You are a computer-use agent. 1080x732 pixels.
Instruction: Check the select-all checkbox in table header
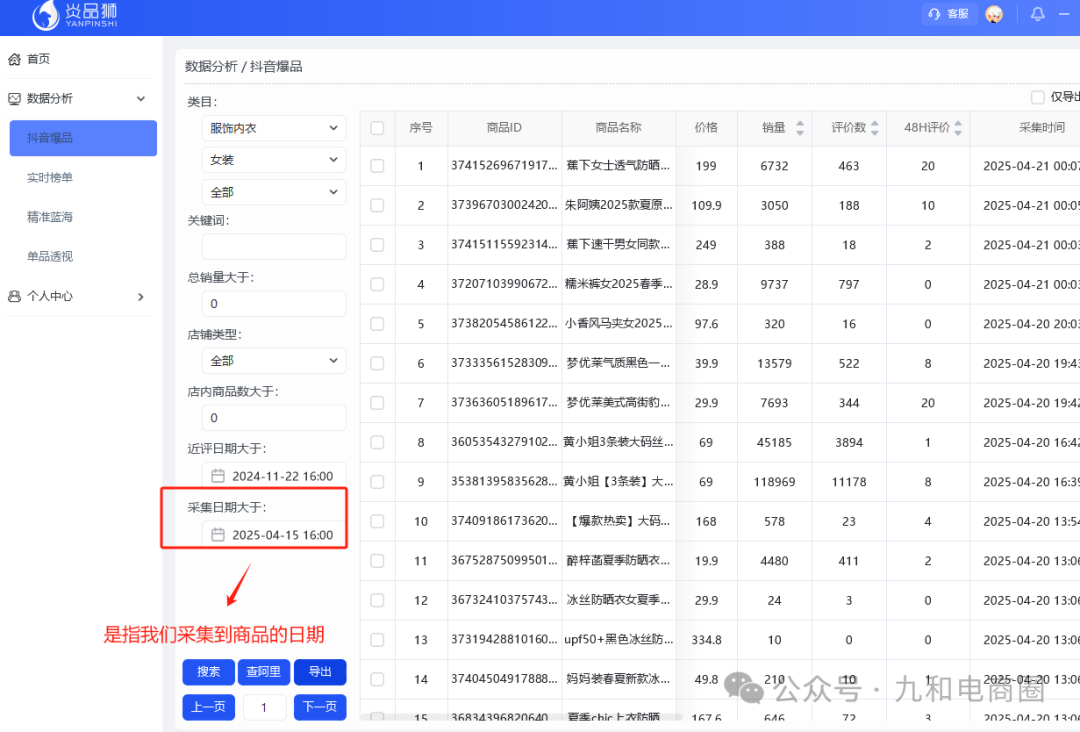tap(377, 128)
